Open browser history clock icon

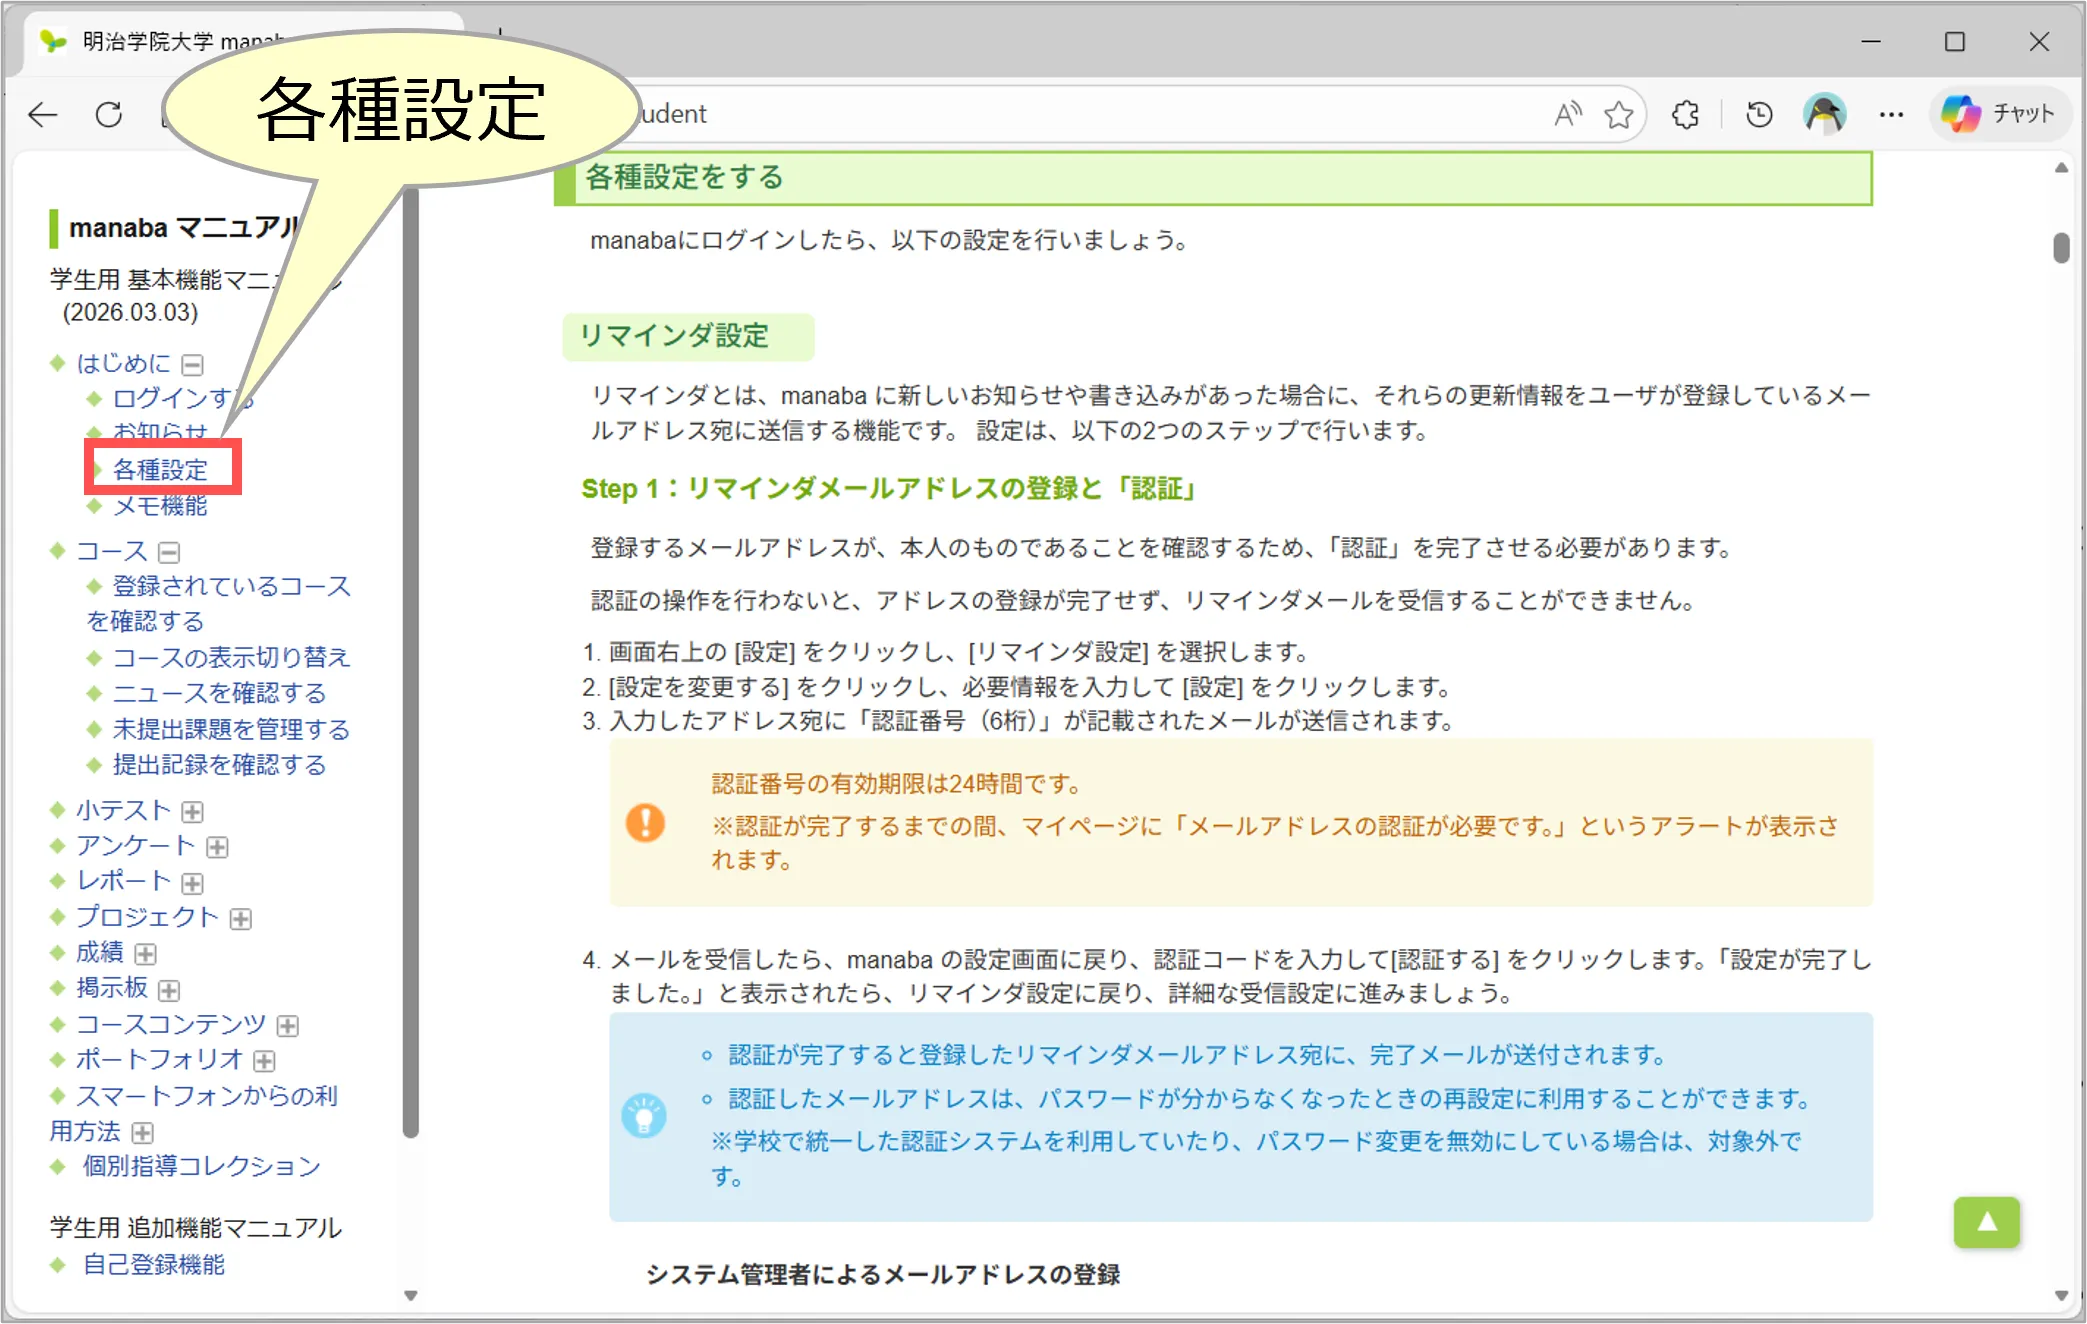tap(1759, 115)
